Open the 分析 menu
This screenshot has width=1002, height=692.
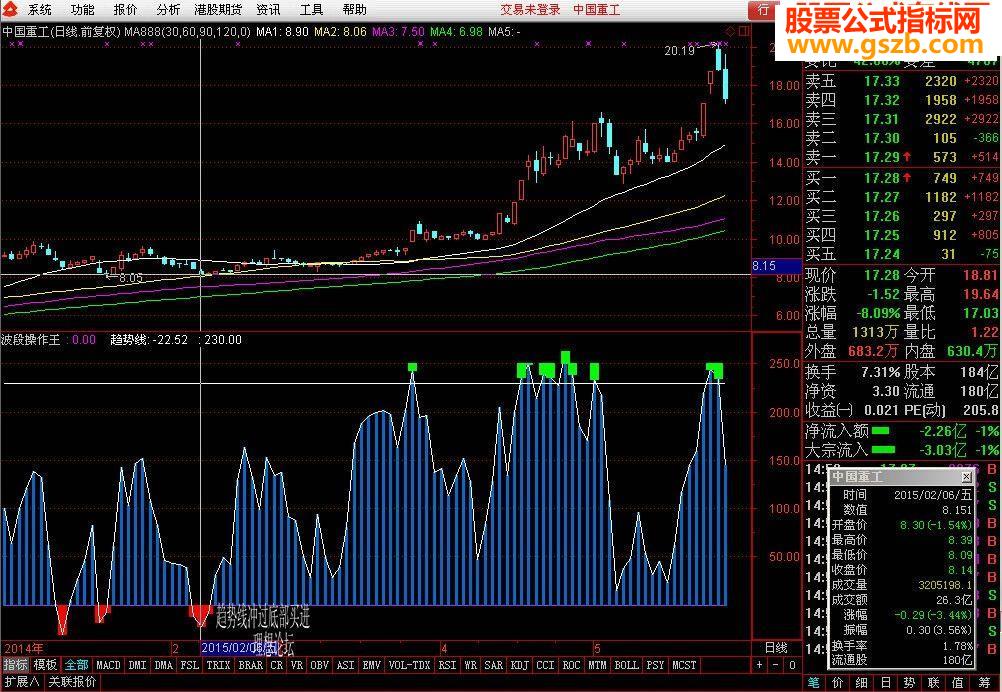tap(167, 10)
